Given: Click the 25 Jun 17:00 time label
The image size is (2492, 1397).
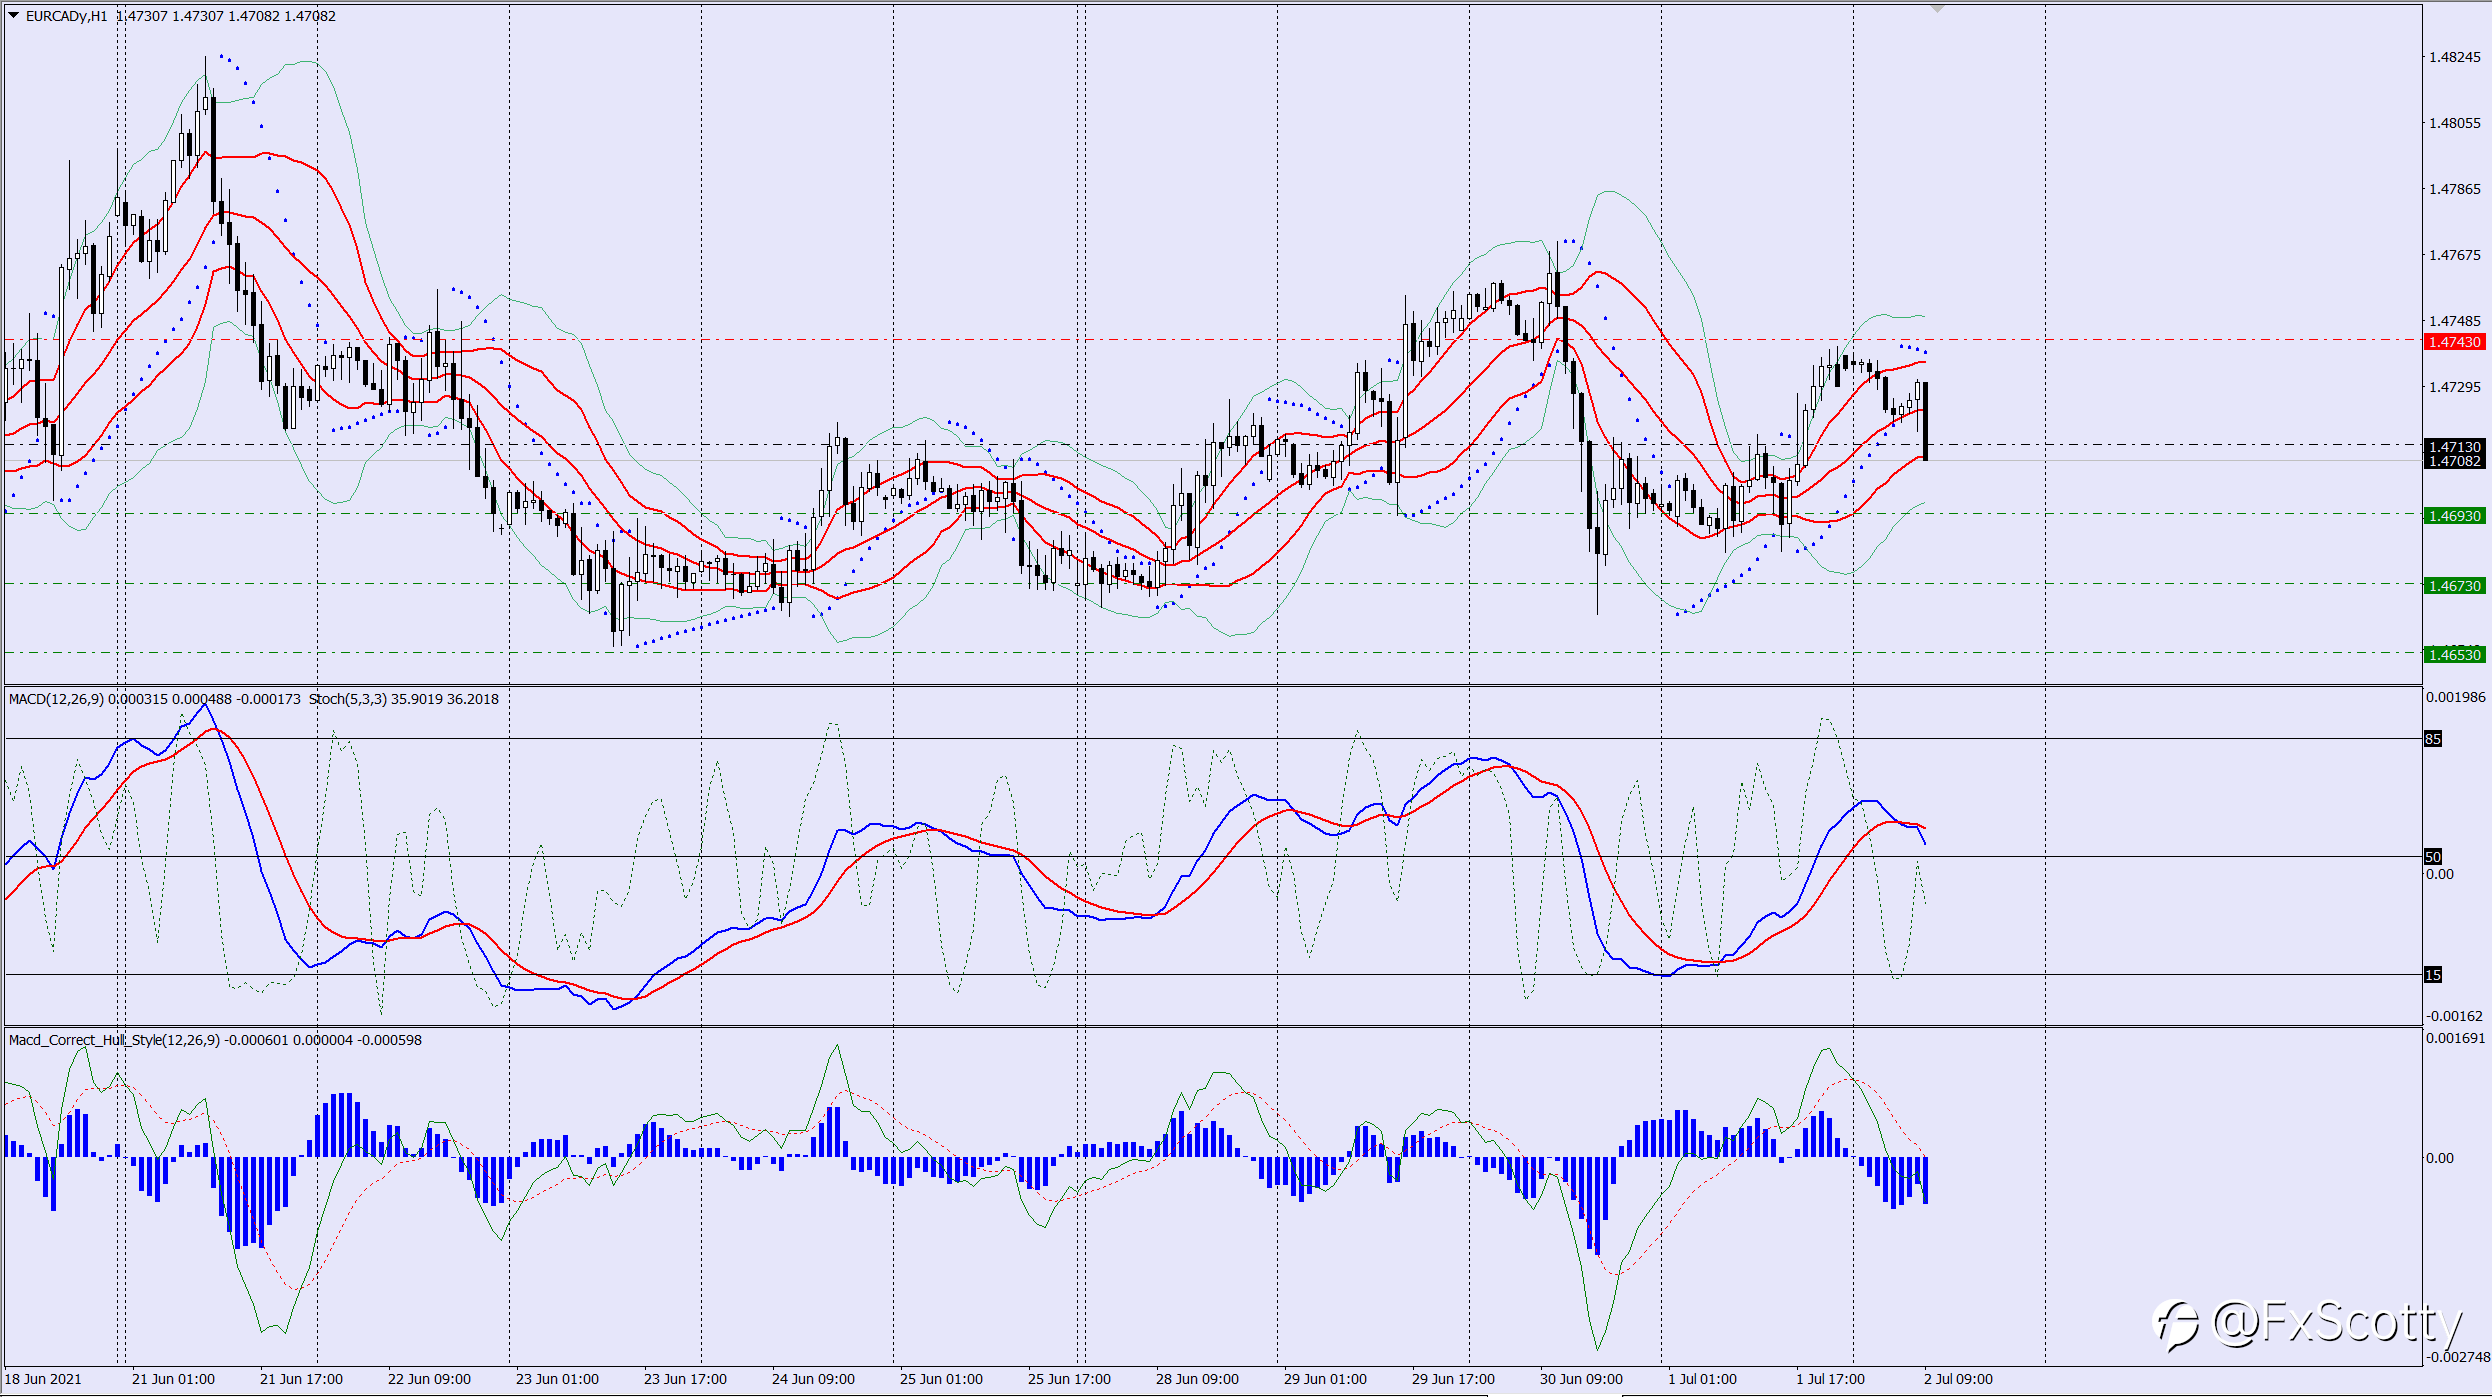Looking at the screenshot, I should click(1069, 1379).
